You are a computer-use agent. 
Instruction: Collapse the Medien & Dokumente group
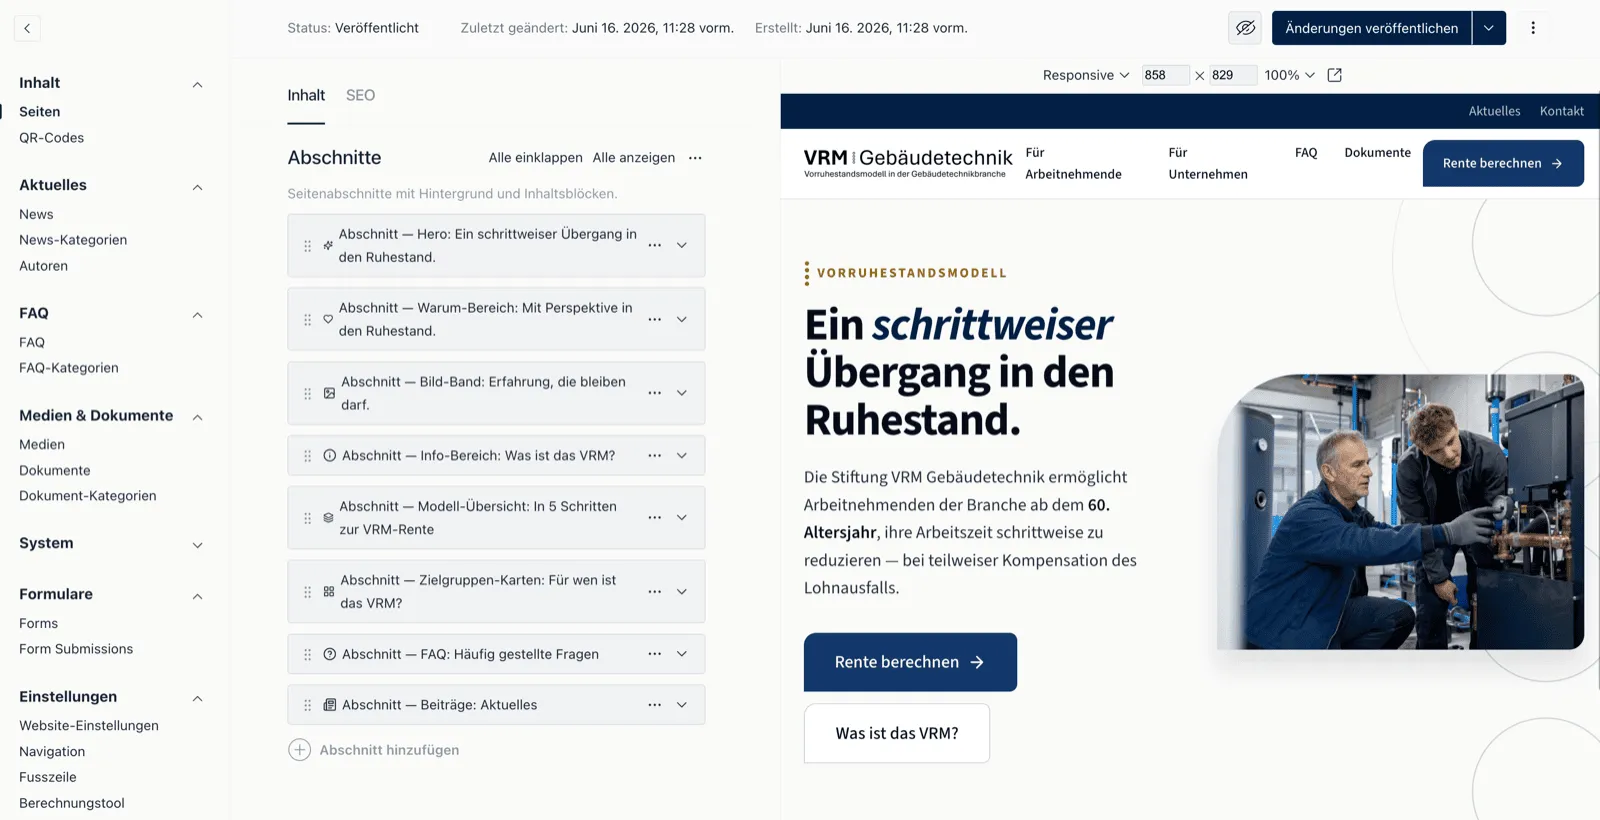click(x=197, y=417)
